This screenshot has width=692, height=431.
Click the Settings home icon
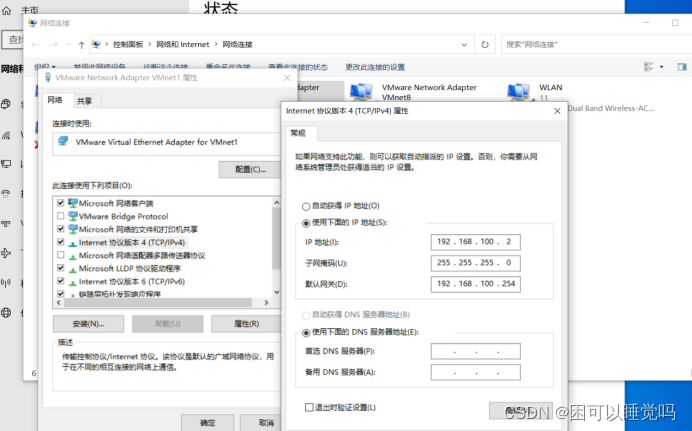(7, 10)
